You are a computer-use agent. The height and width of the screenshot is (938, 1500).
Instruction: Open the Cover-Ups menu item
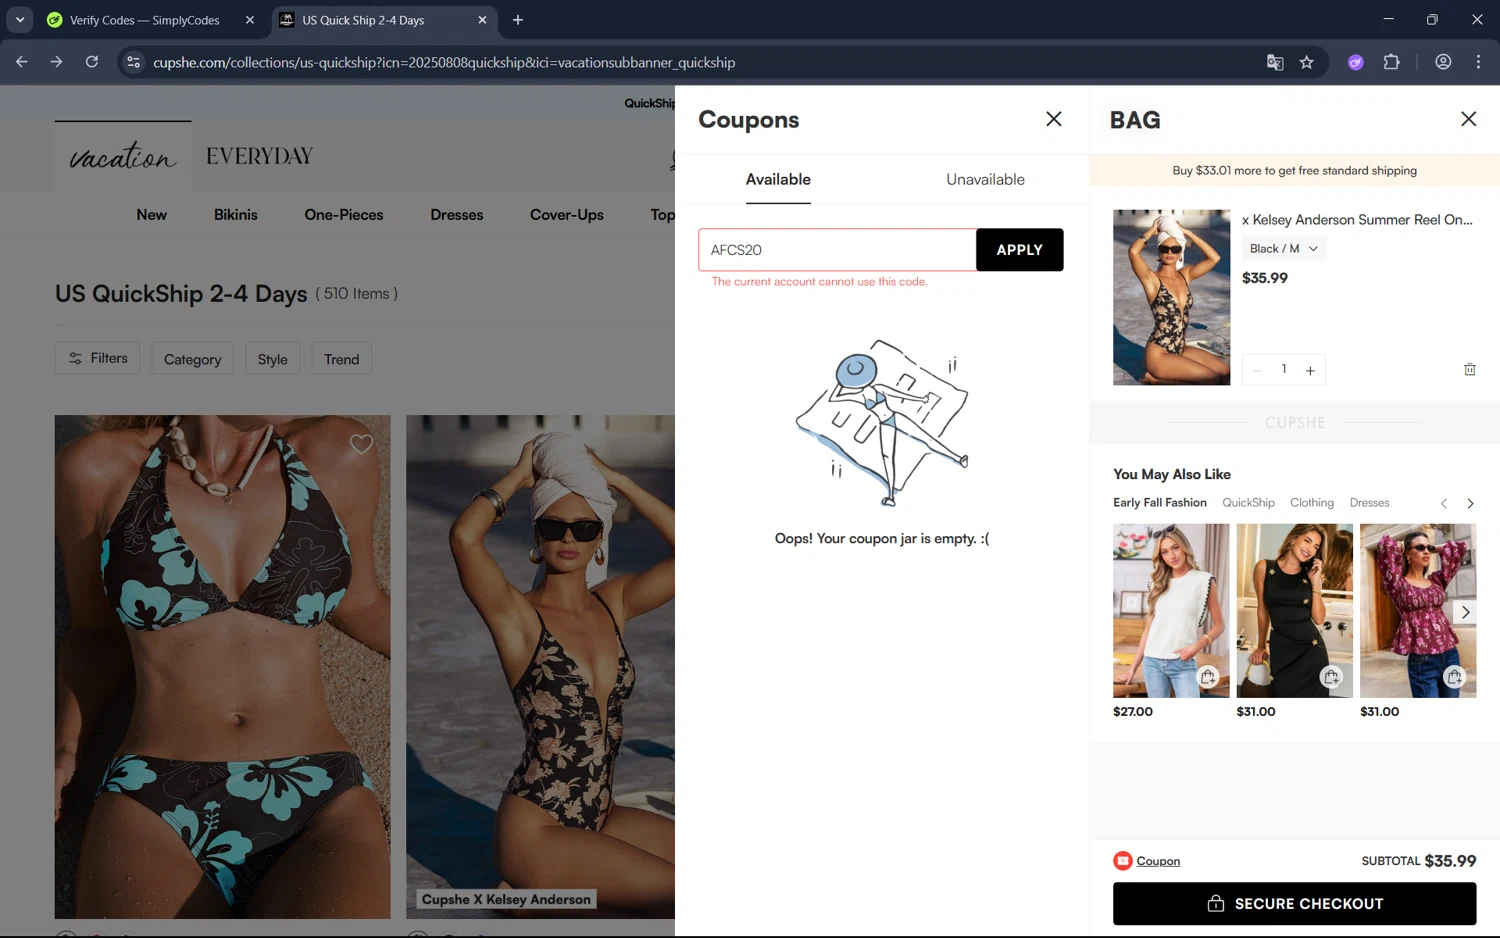click(x=567, y=215)
